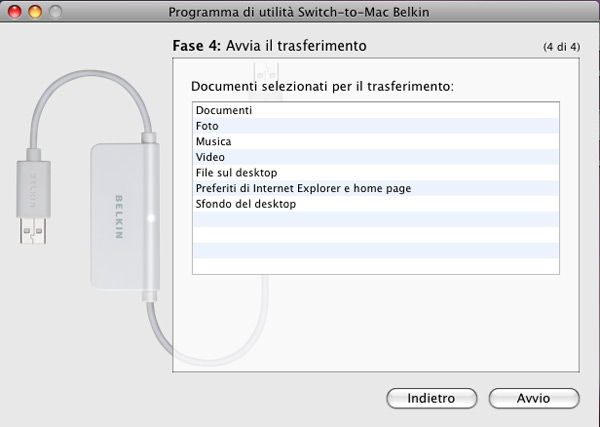The image size is (600, 427).
Task: Go back with the Indietro button
Action: (x=431, y=398)
